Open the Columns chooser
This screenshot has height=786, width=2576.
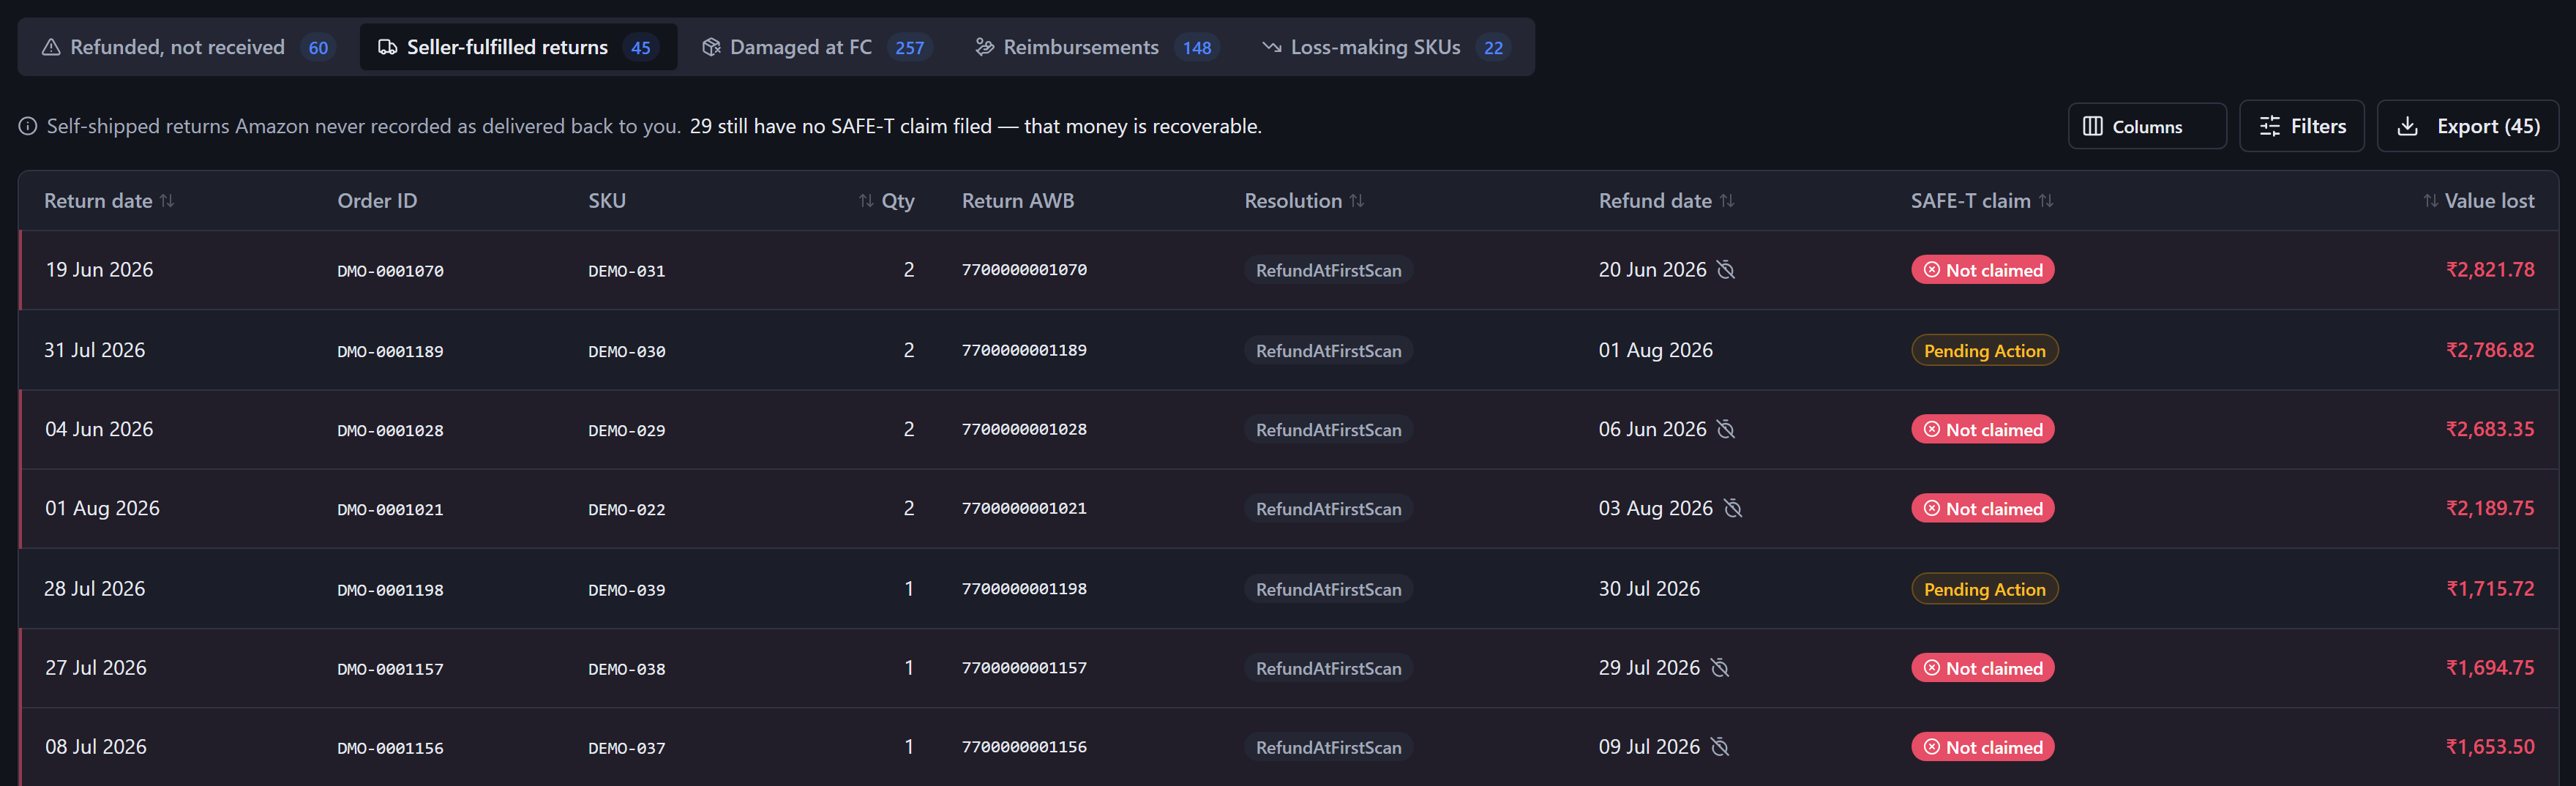pyautogui.click(x=2146, y=126)
